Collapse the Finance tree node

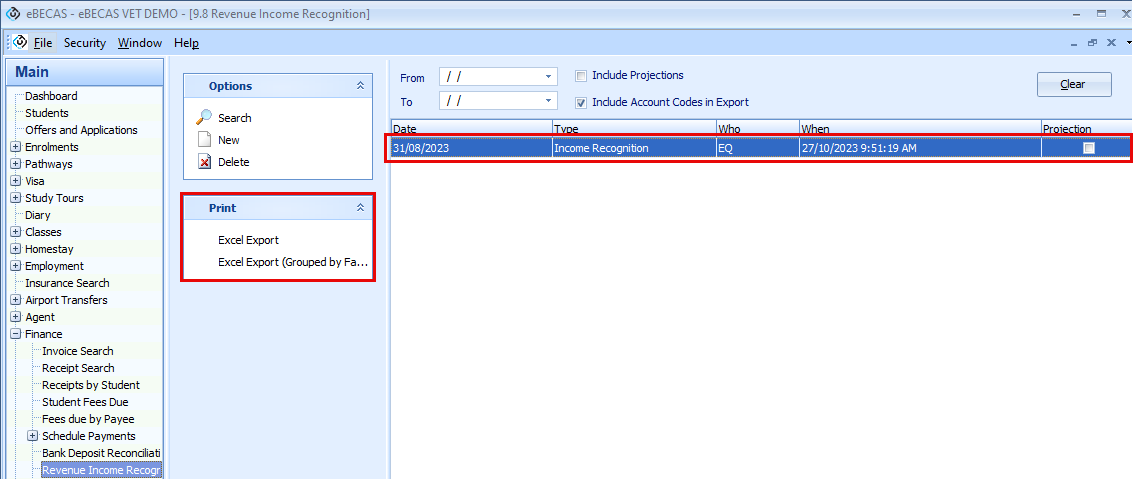click(x=16, y=334)
